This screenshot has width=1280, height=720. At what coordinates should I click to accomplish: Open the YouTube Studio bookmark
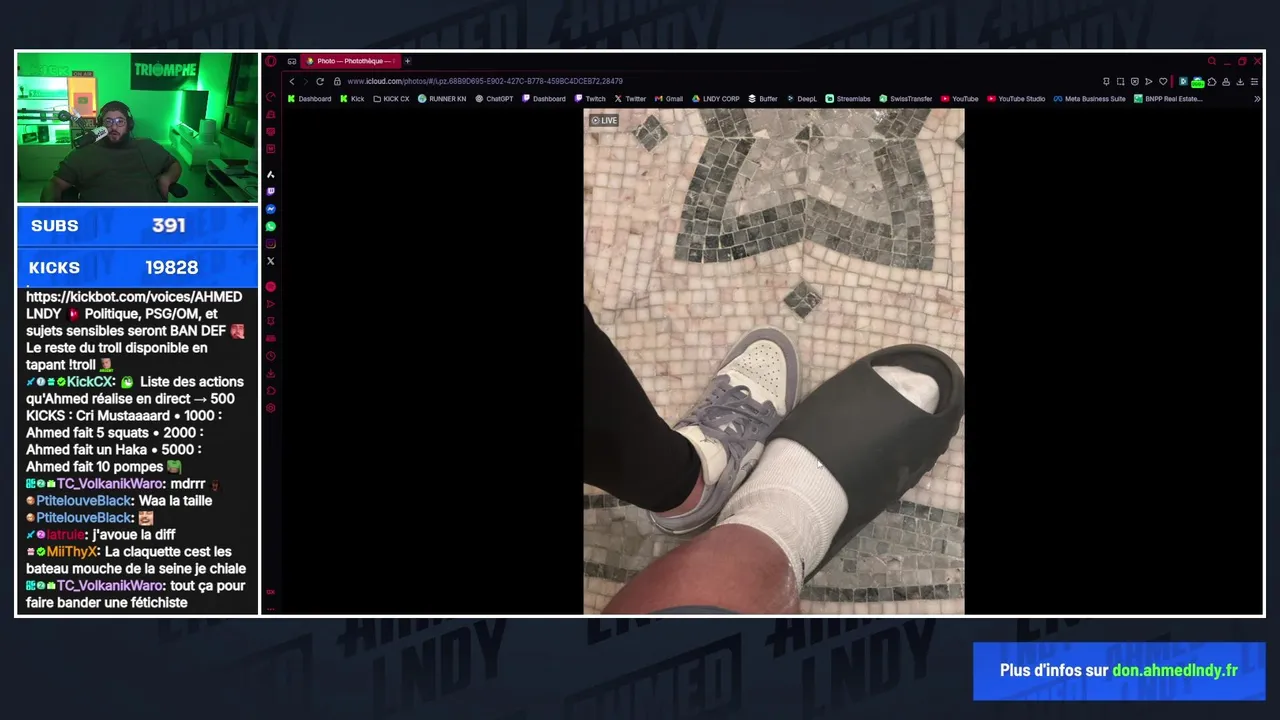click(x=1016, y=99)
